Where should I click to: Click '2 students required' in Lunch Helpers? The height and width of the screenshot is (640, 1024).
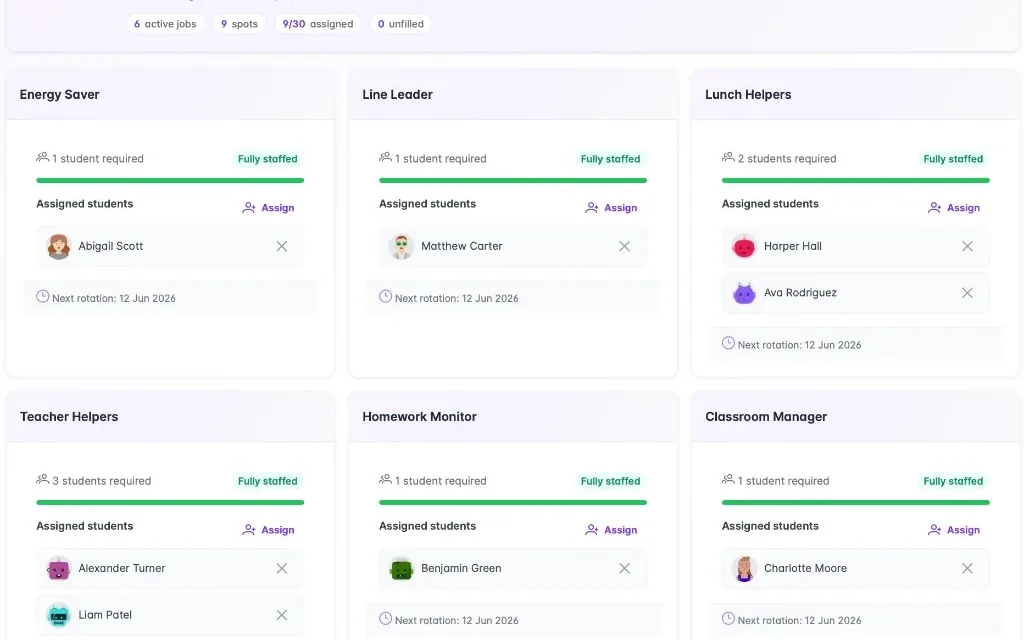tap(787, 159)
